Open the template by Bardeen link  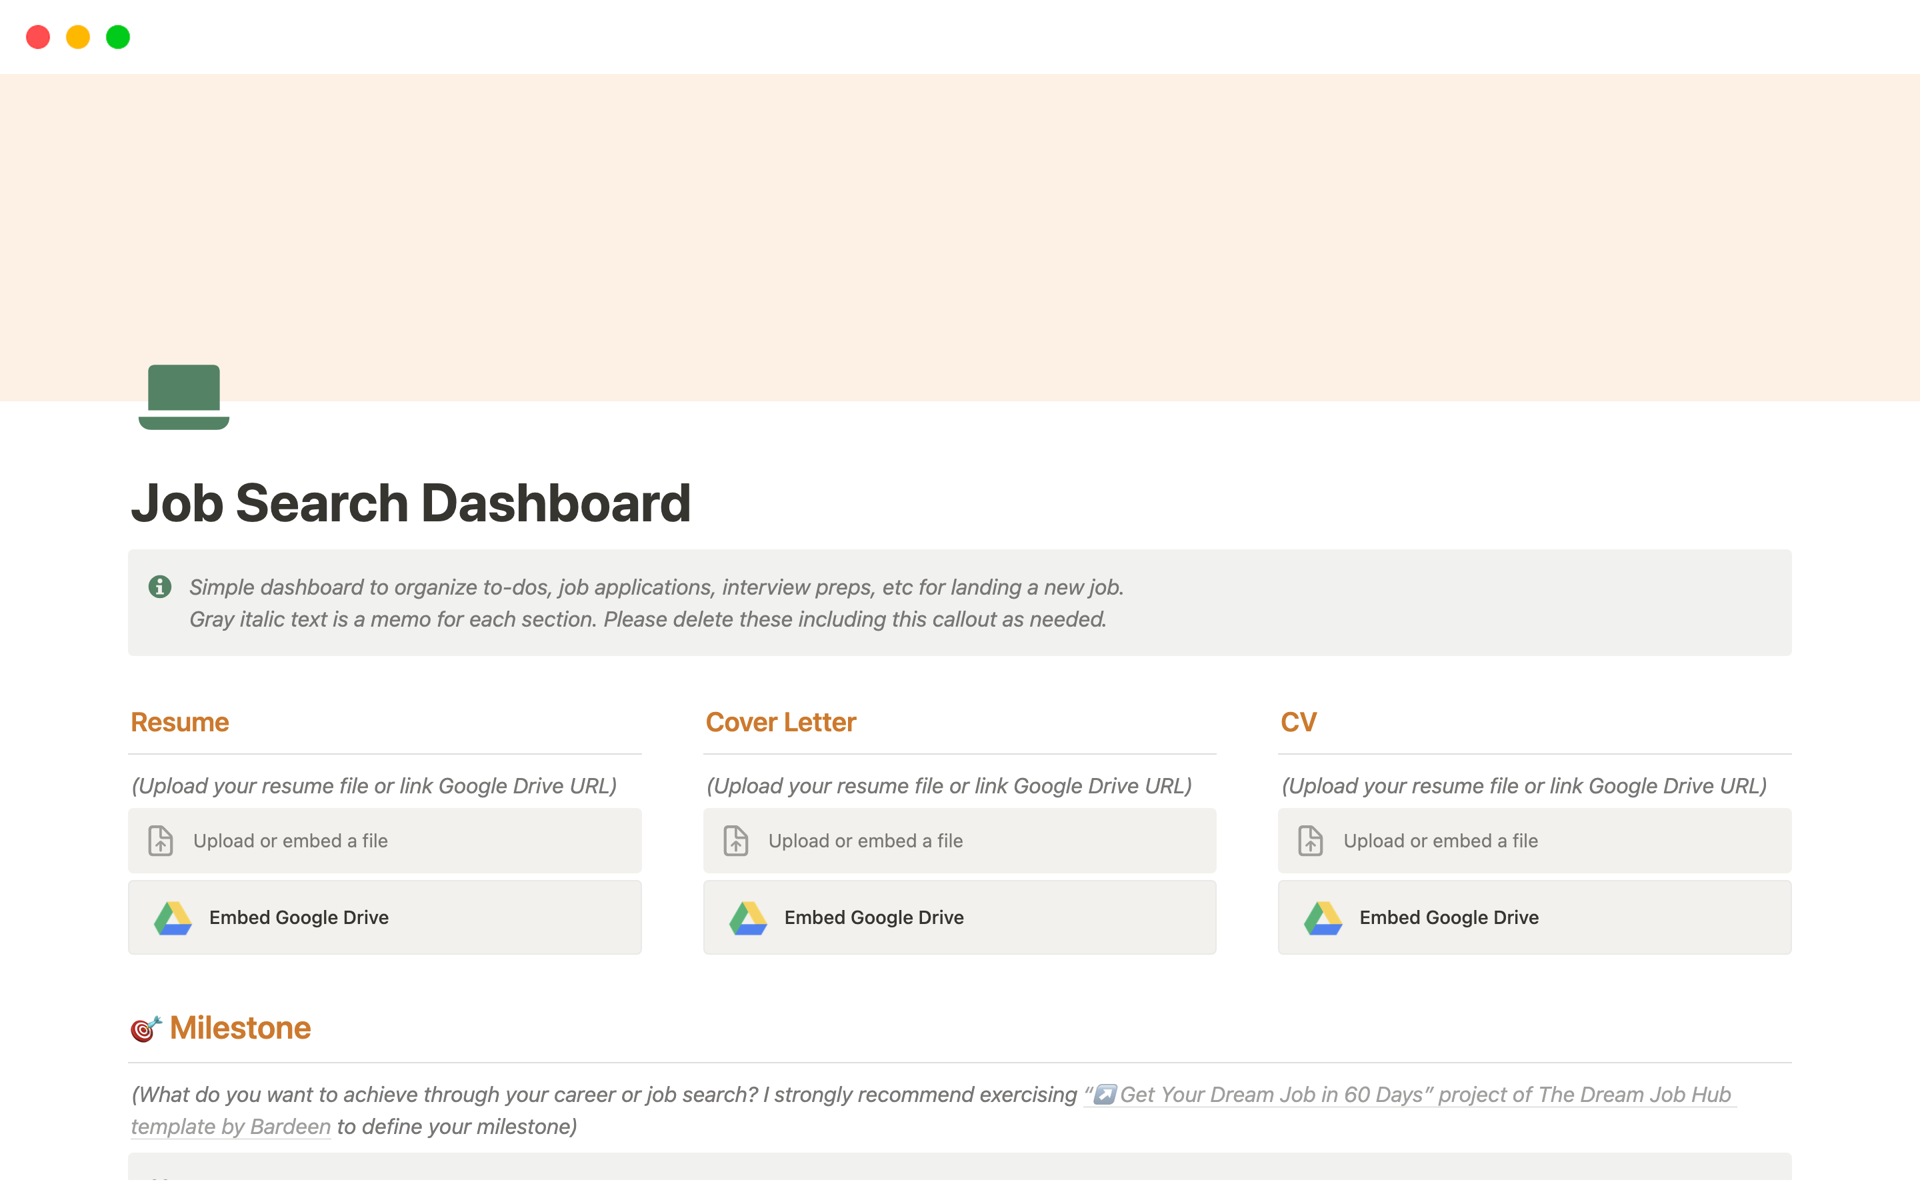pos(231,1127)
